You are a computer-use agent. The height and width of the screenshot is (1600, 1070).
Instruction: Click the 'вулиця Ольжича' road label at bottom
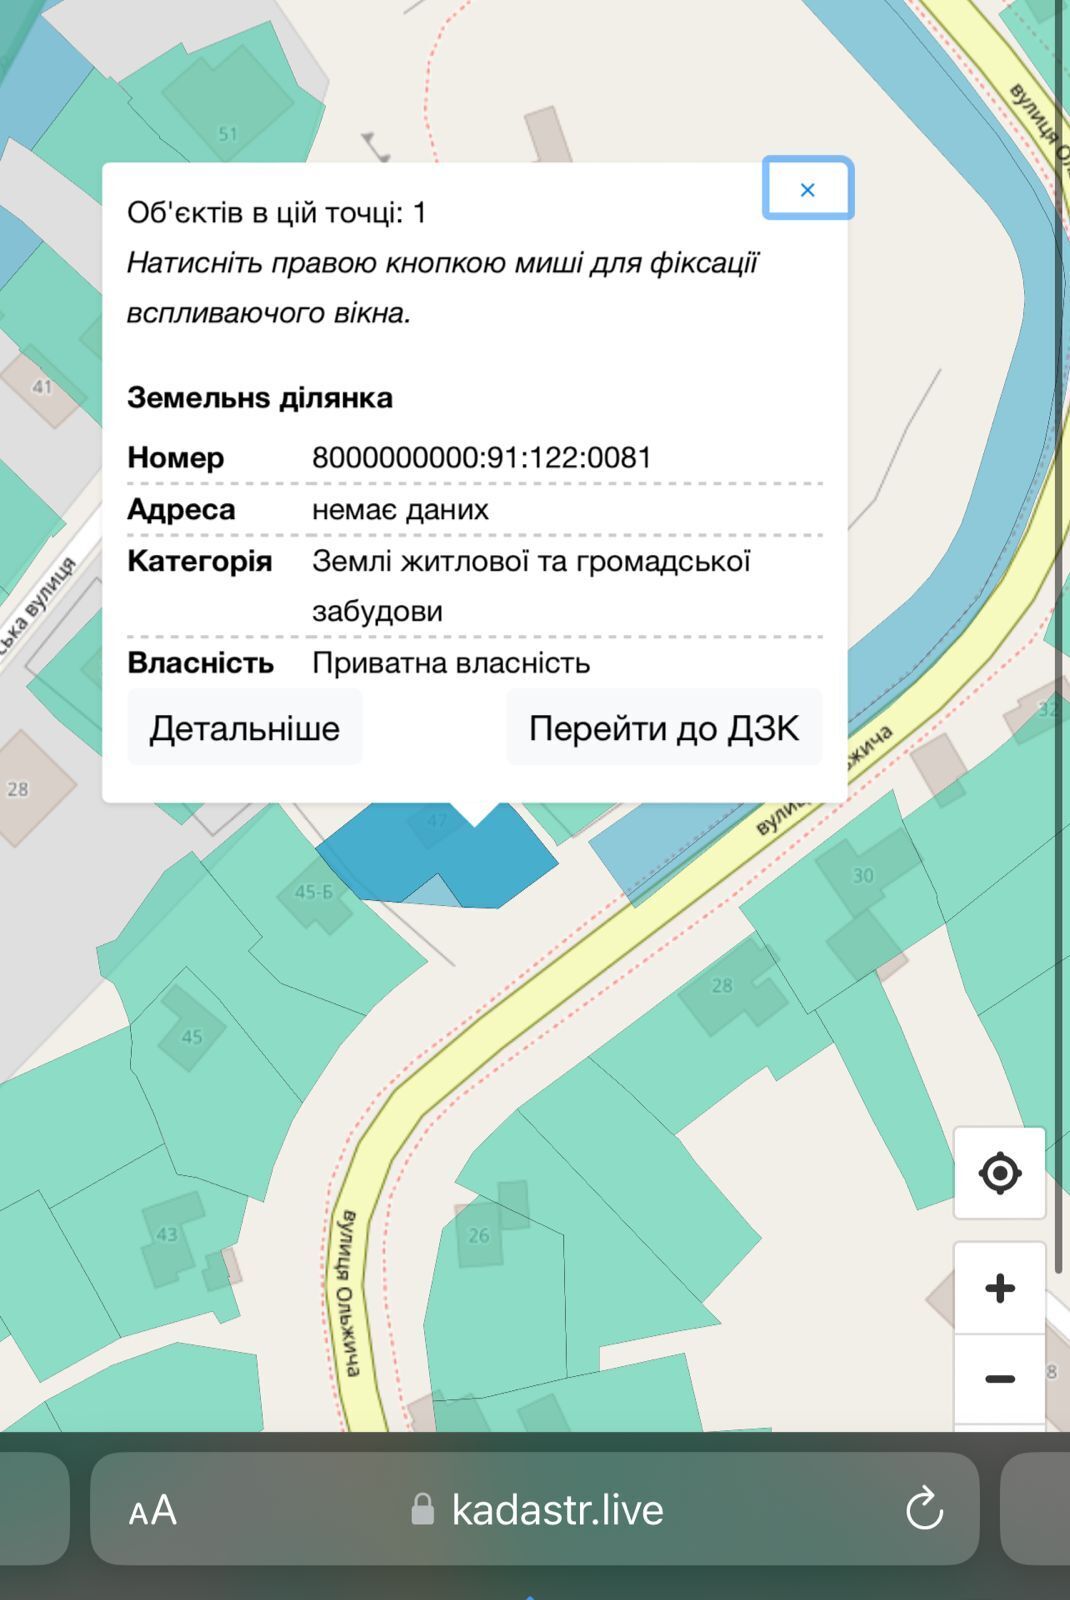346,1294
